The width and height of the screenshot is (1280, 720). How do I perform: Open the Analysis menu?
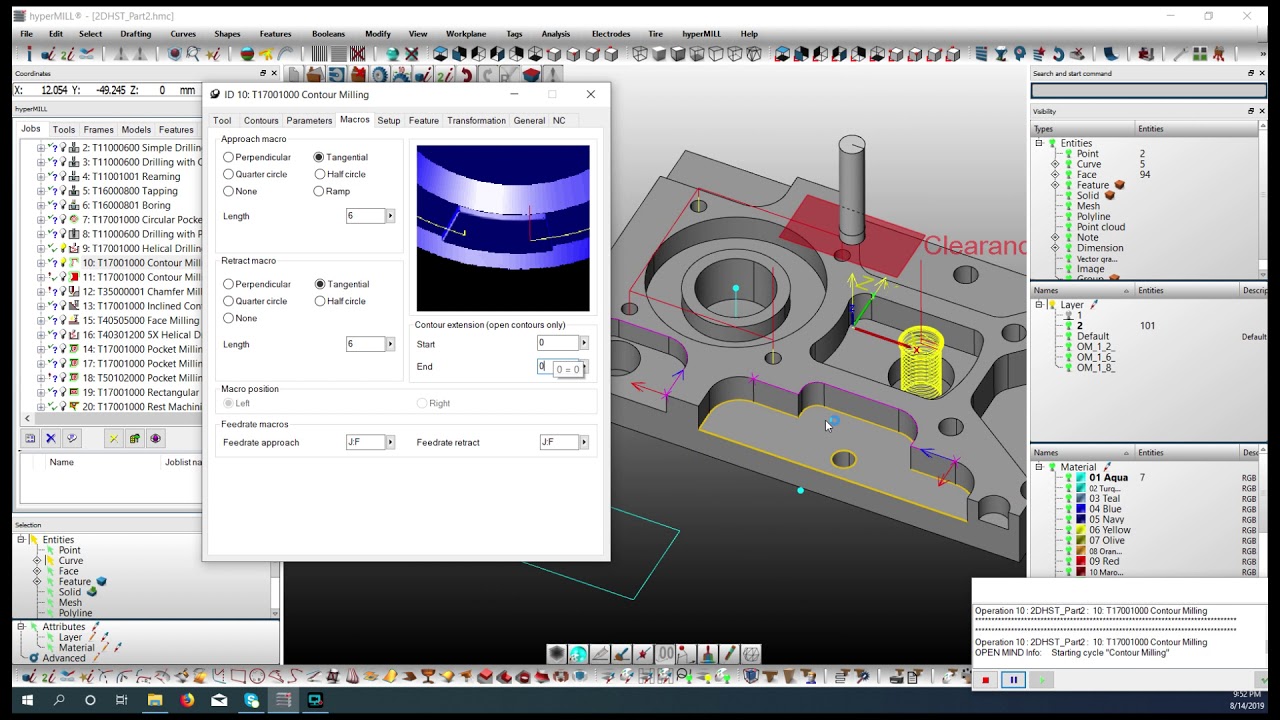click(x=555, y=34)
